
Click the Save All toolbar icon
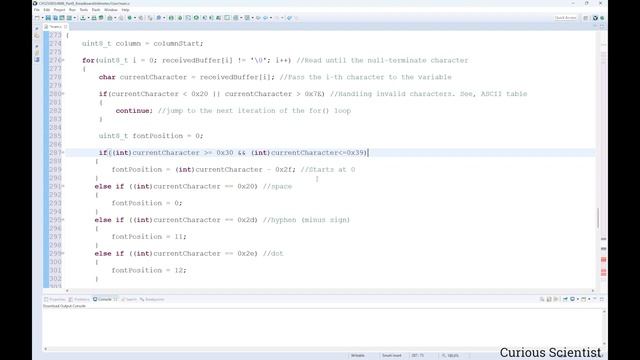(55, 18)
